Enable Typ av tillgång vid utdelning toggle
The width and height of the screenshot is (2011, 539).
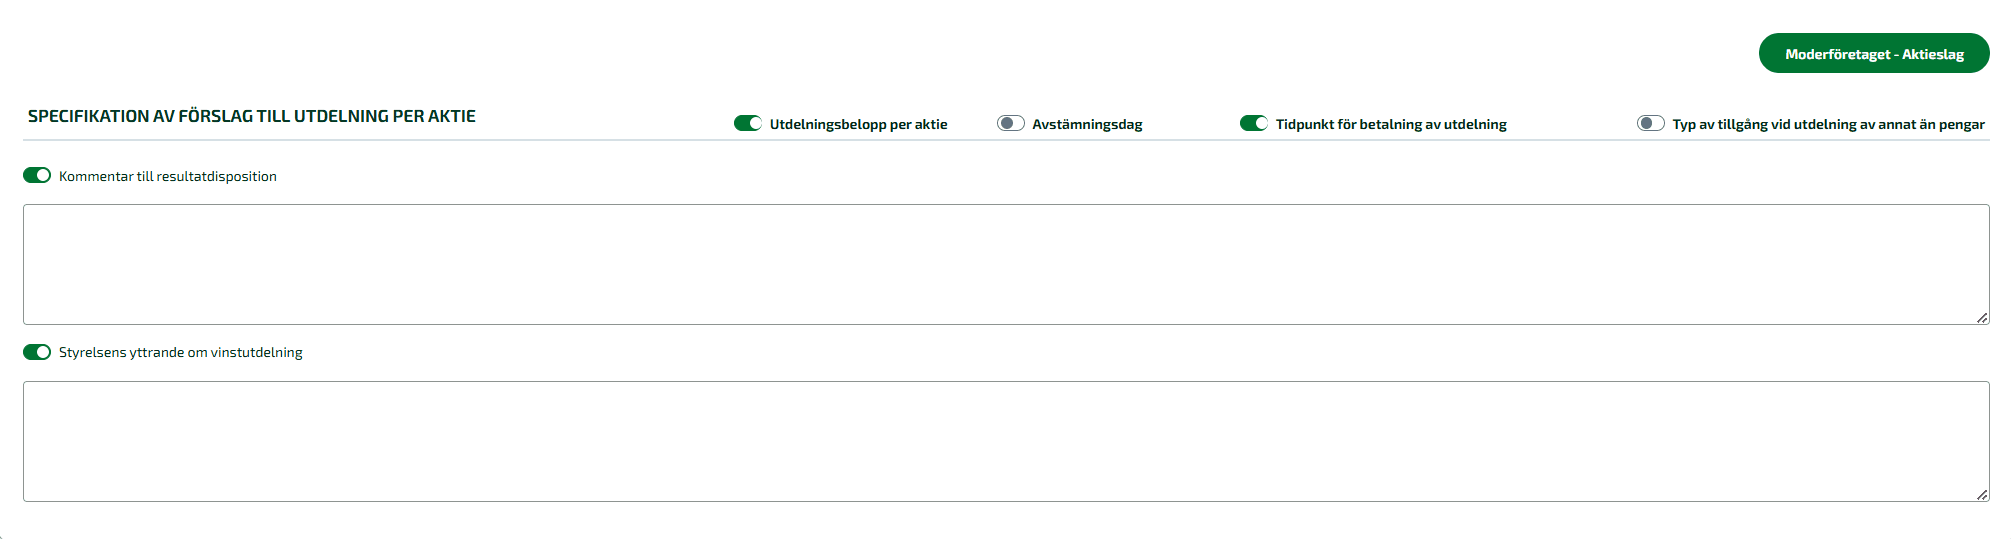pyautogui.click(x=1651, y=123)
